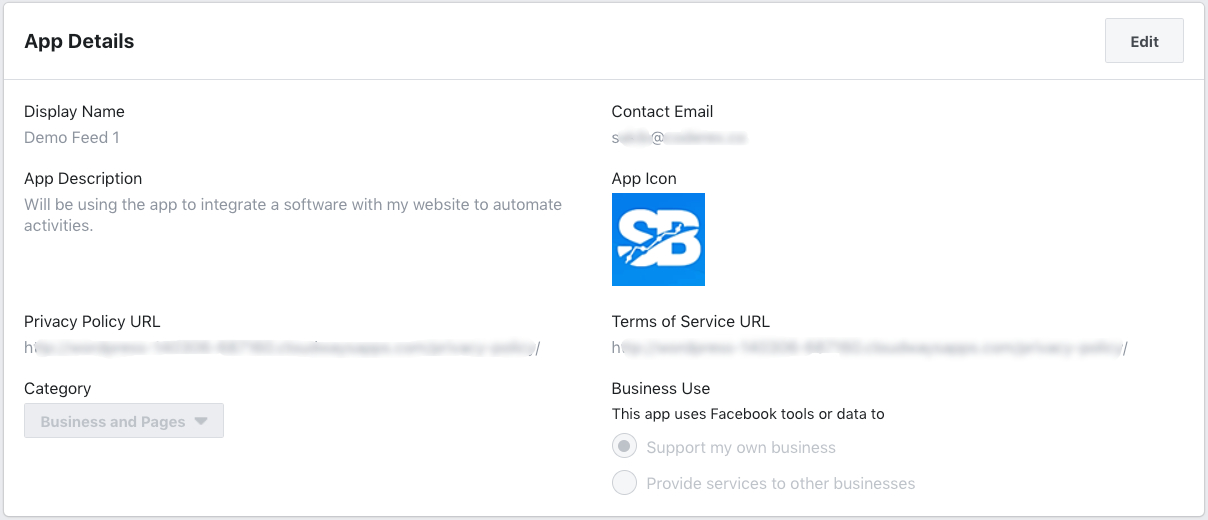Click the Terms of Service URL label
Screen dimensions: 1208x520
[x=691, y=321]
